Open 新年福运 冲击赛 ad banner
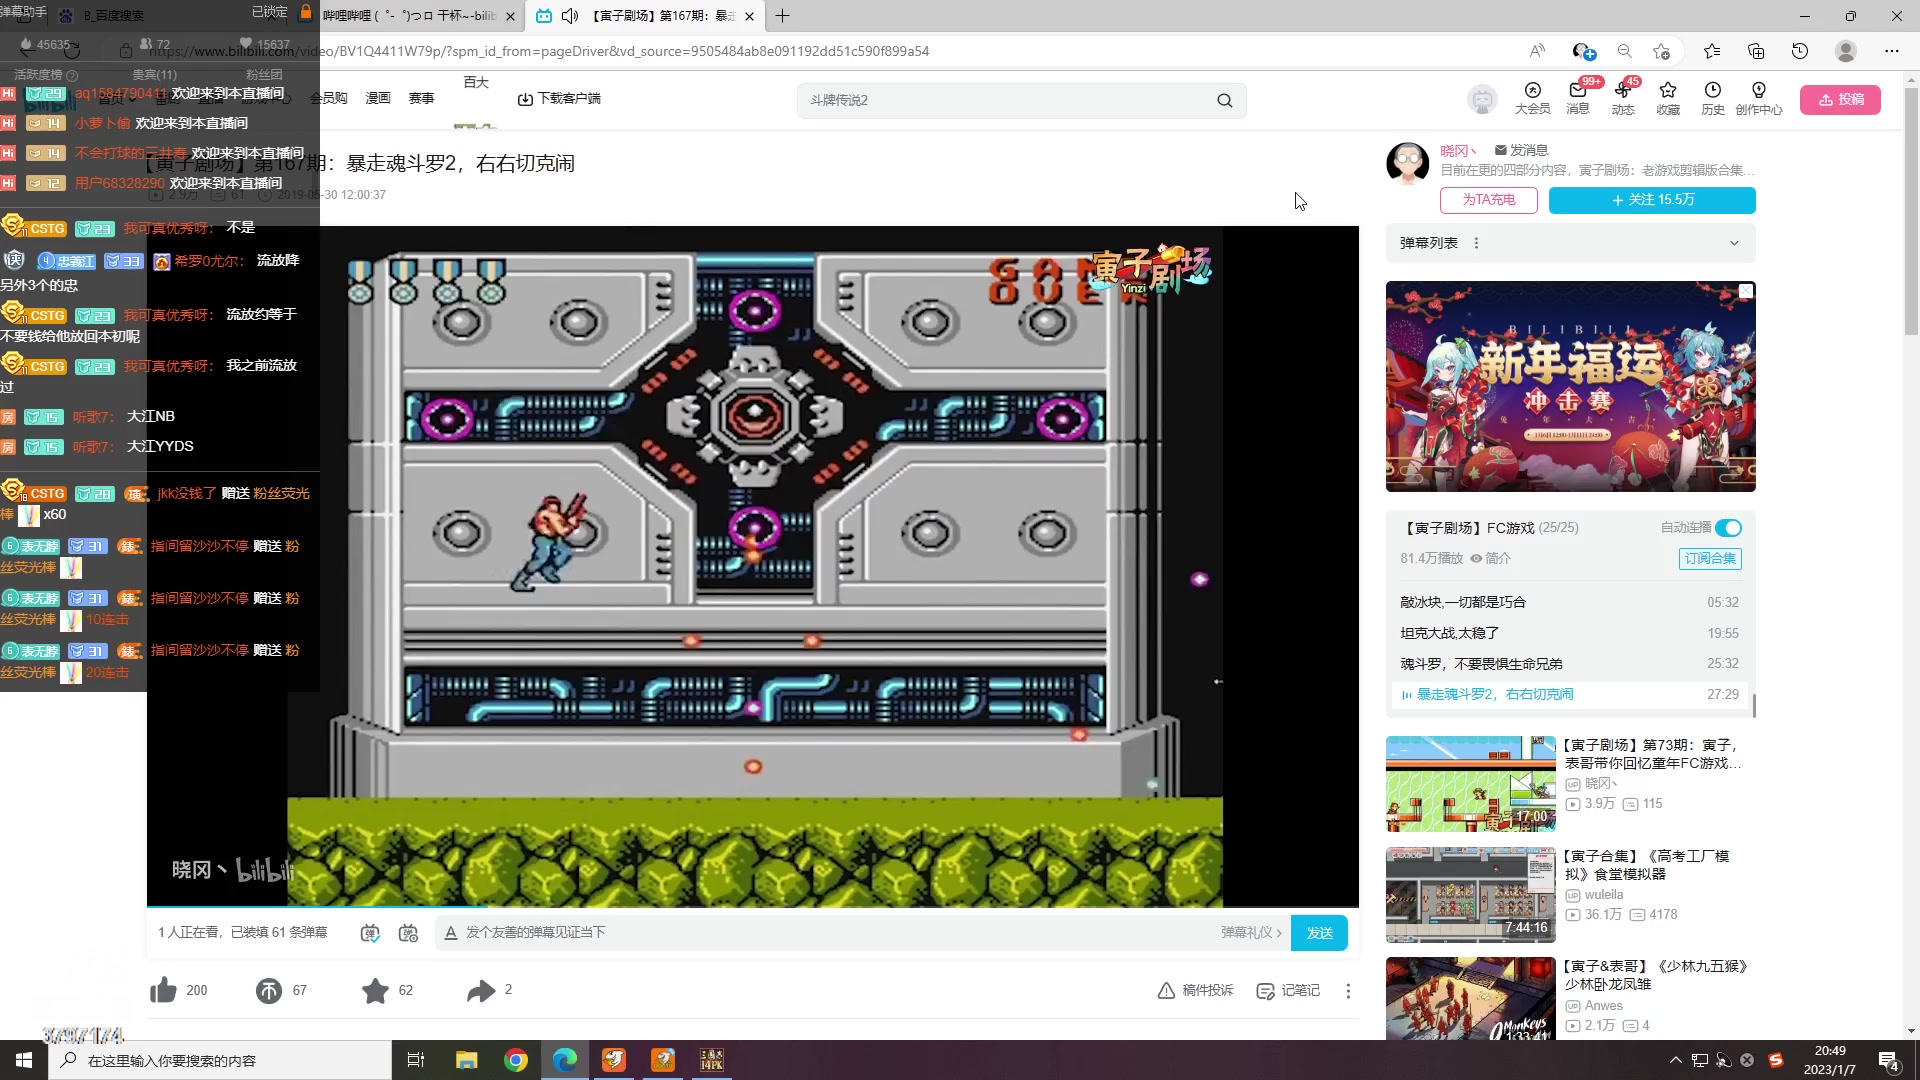Image resolution: width=1920 pixels, height=1080 pixels. pos(1570,386)
